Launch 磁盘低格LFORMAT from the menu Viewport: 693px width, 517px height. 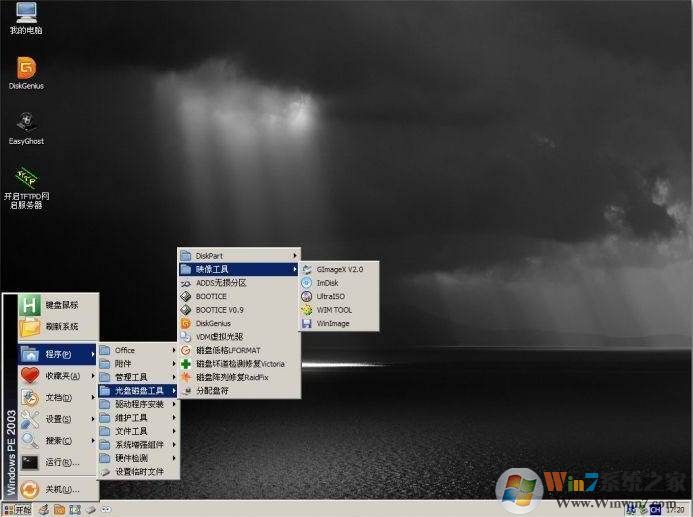pos(239,350)
